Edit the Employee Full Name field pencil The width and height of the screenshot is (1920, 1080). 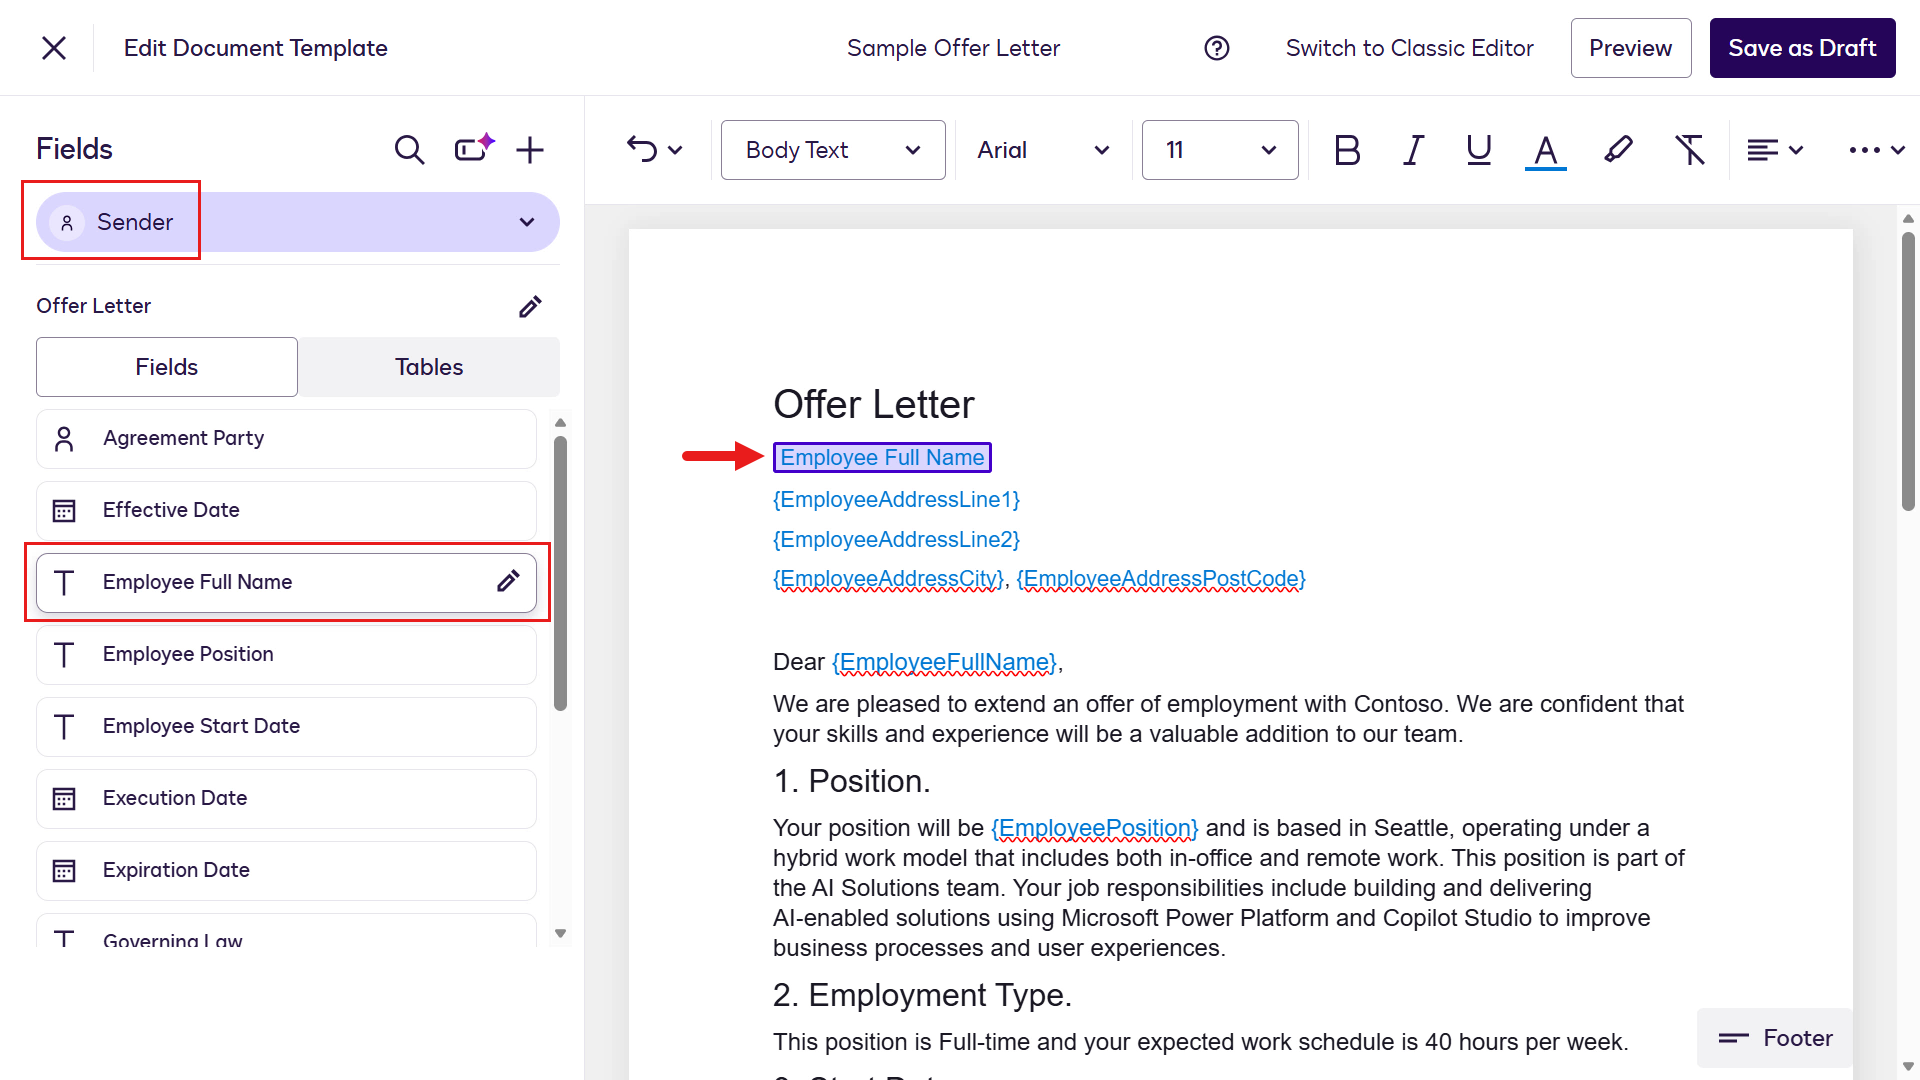coord(508,582)
